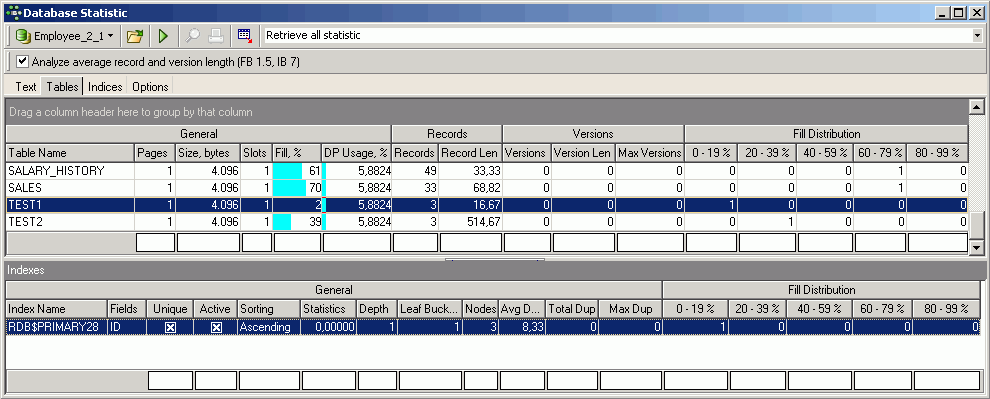This screenshot has width=990, height=399.
Task: Click the Fields column header in Indexes
Action: [x=127, y=309]
